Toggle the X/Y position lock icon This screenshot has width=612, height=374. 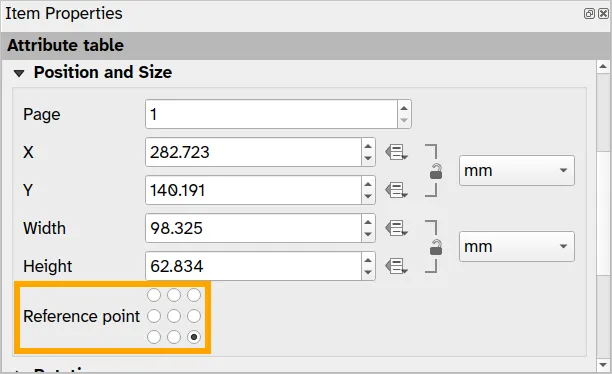pos(436,171)
